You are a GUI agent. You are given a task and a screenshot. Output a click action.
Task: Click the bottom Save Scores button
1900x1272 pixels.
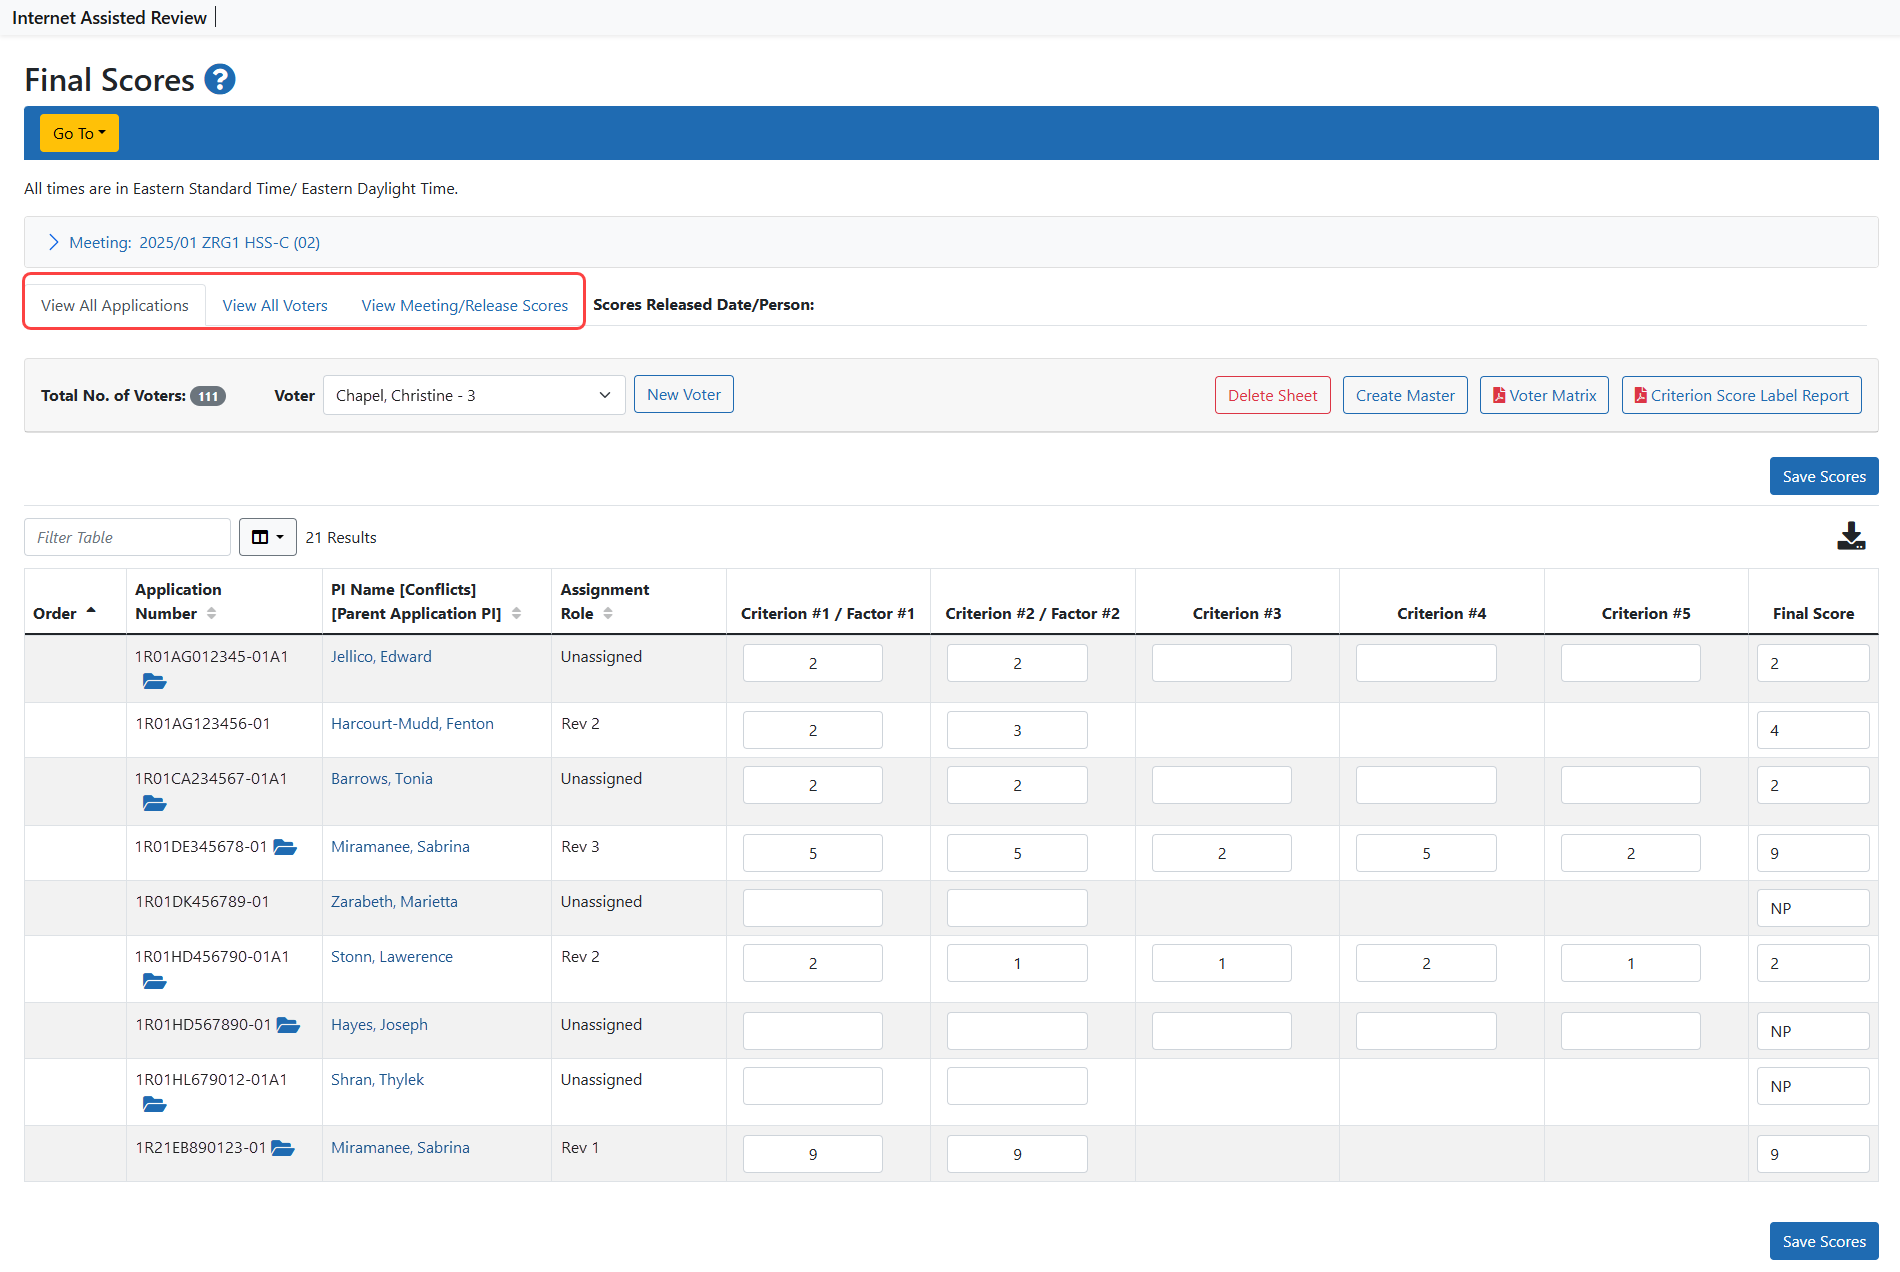[1824, 1241]
